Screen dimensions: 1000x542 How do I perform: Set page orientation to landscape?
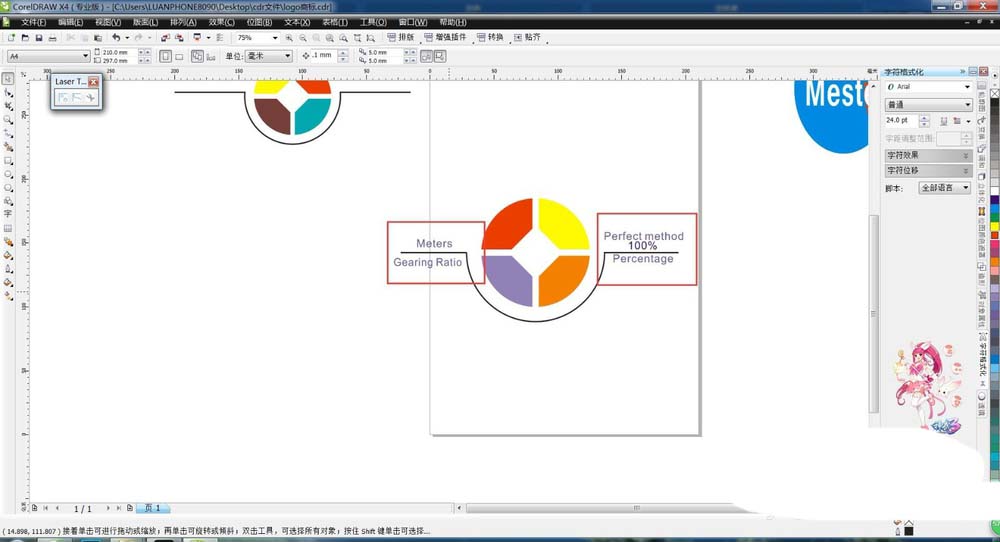click(x=179, y=56)
